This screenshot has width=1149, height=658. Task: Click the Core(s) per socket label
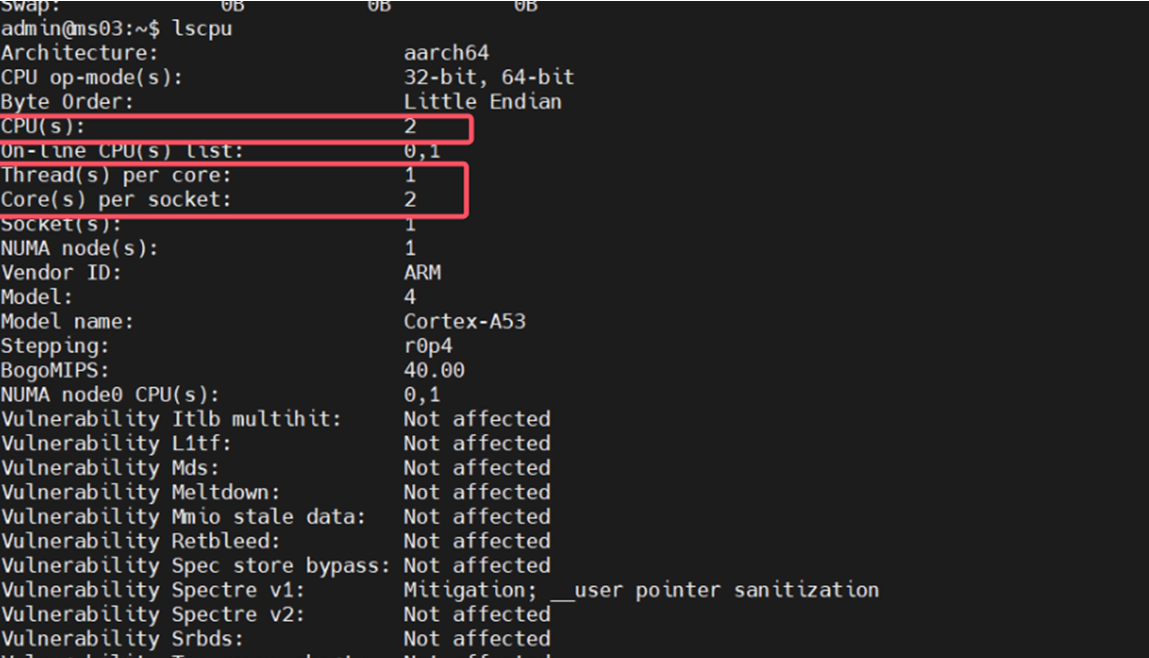116,199
